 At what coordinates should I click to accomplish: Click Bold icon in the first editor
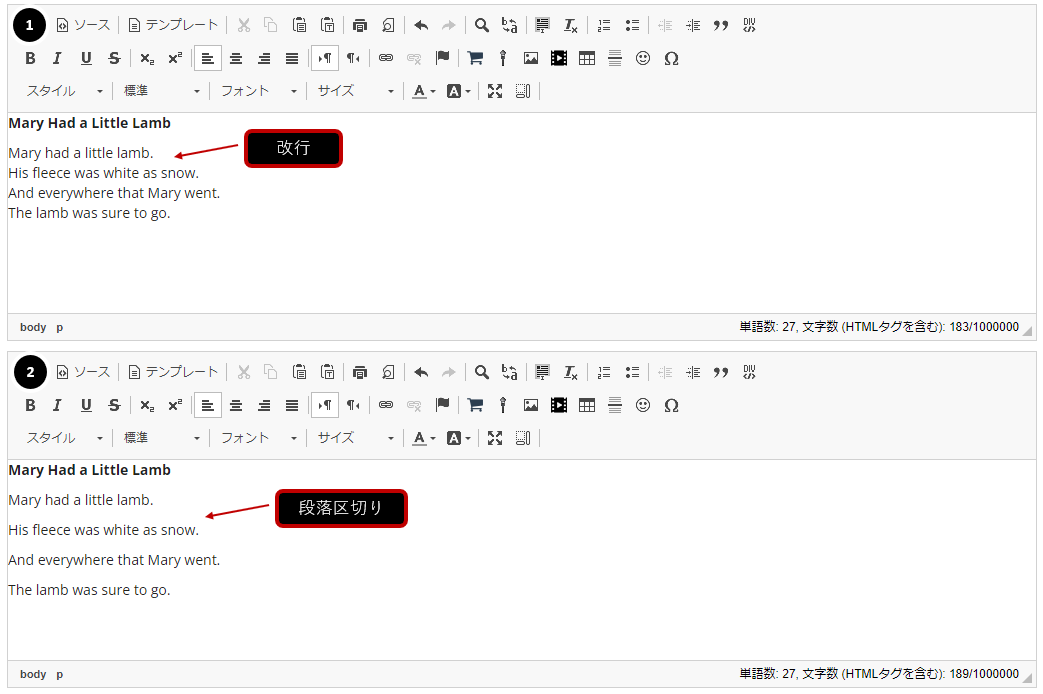tap(30, 58)
